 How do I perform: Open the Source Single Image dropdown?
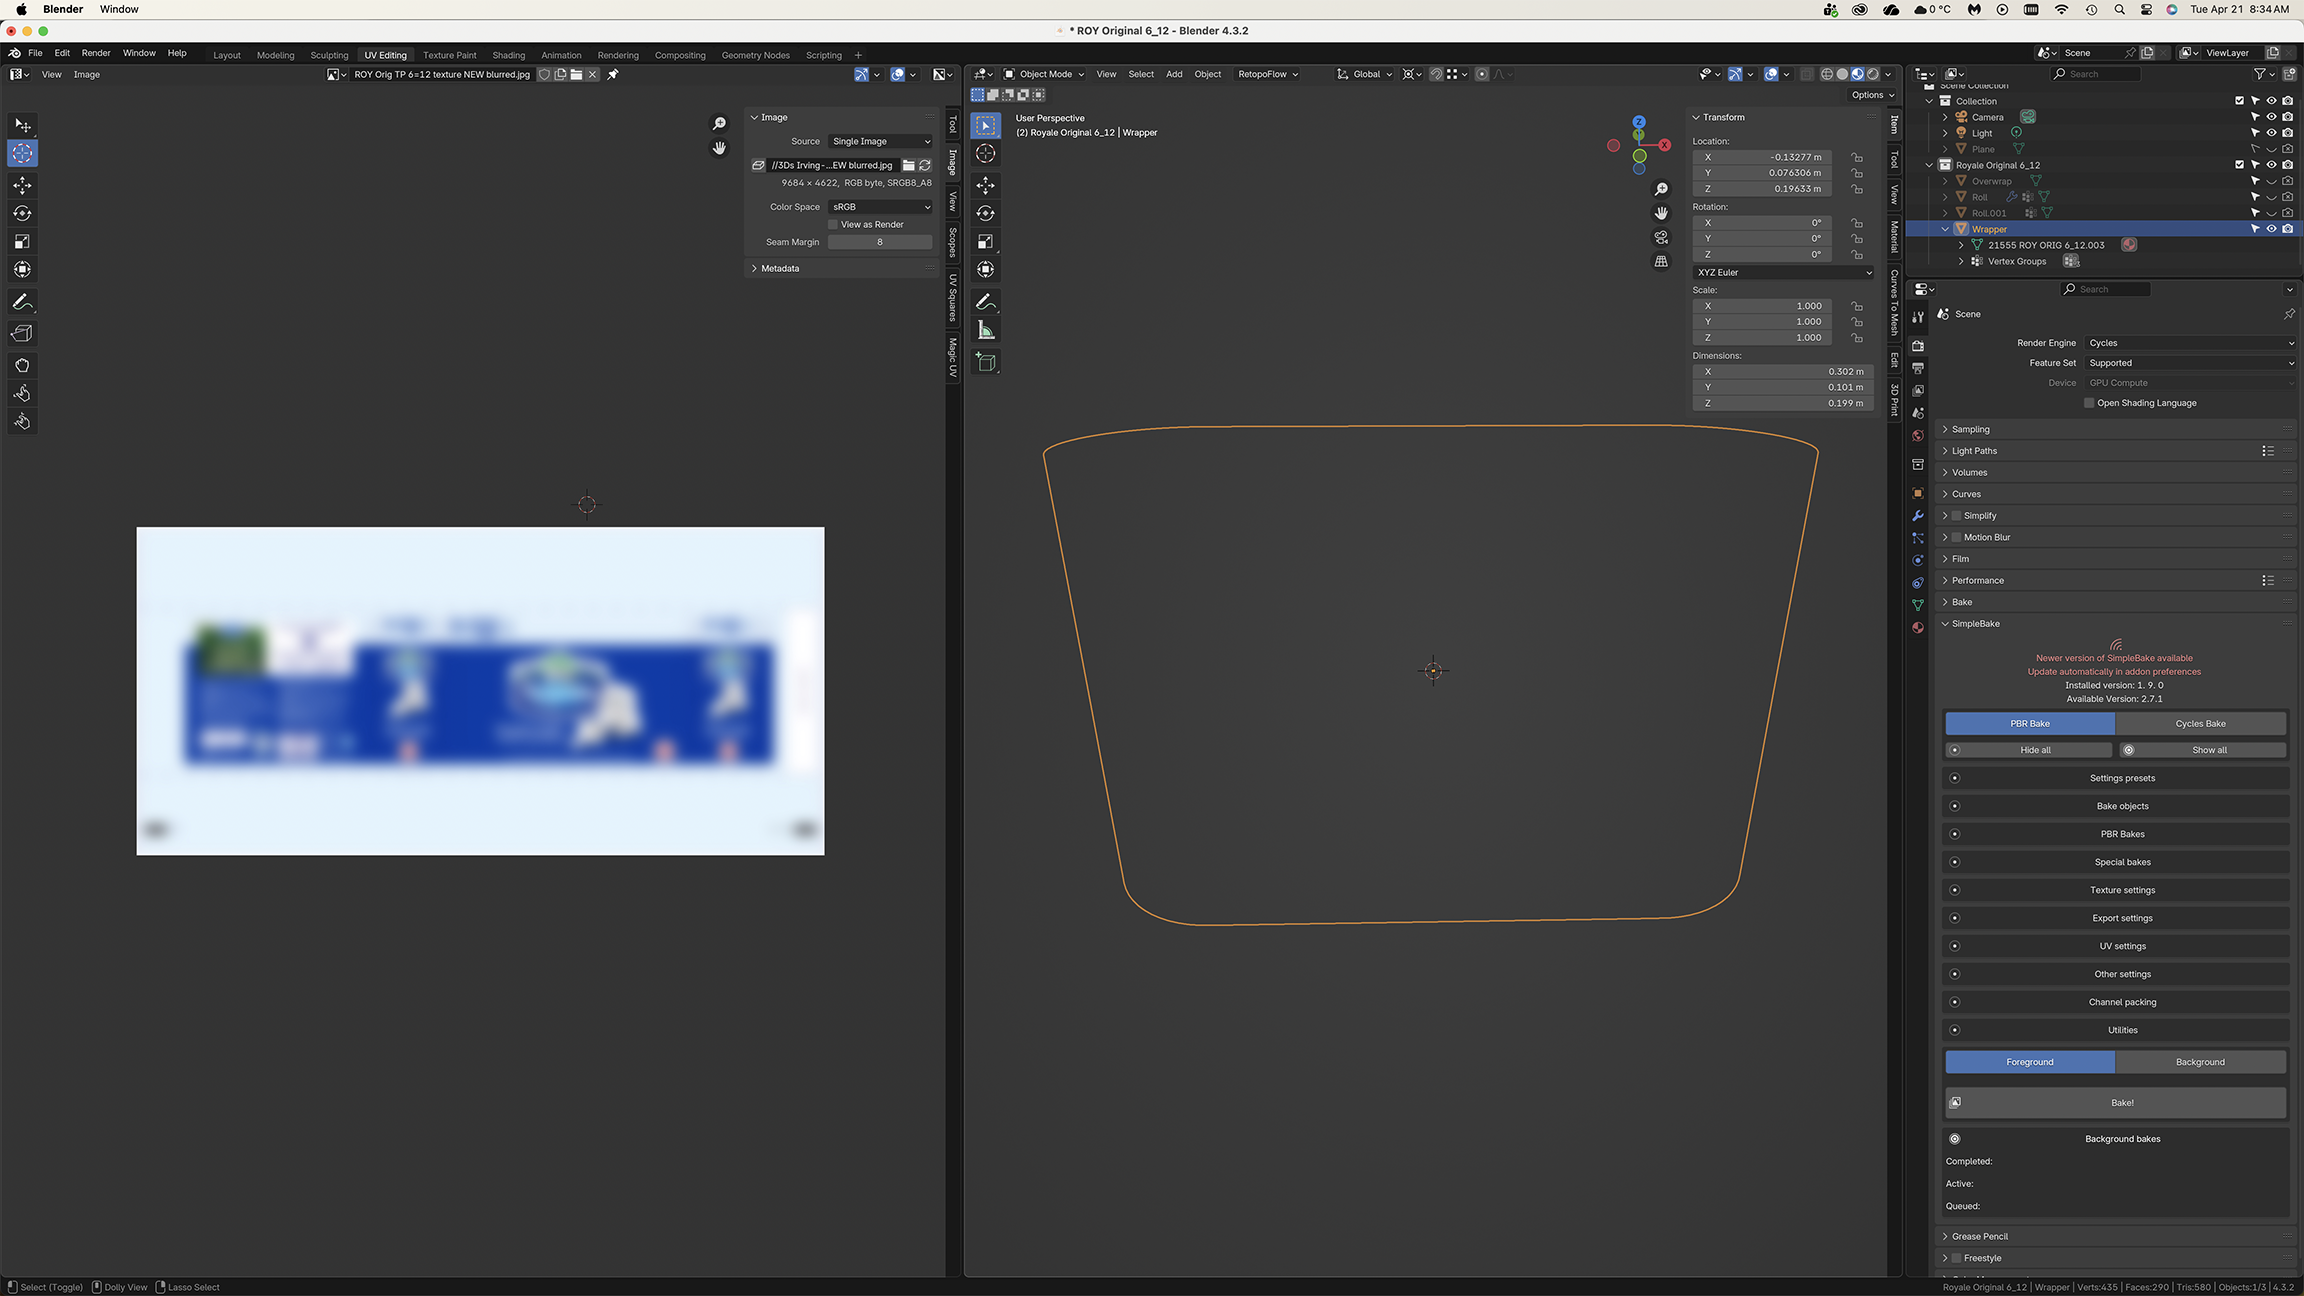coord(880,142)
